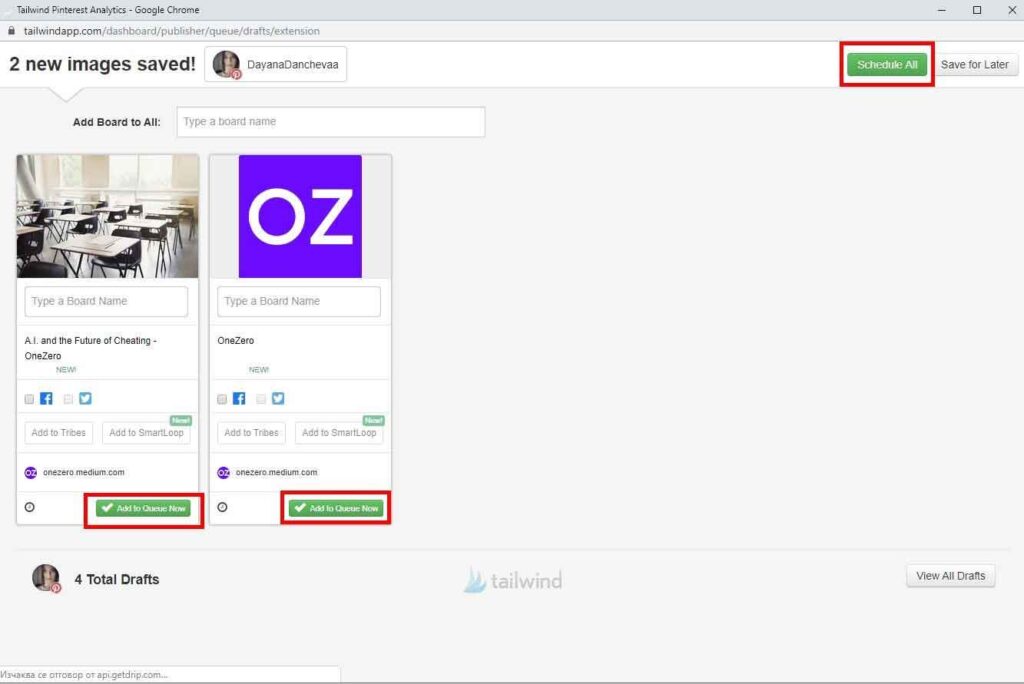The width and height of the screenshot is (1024, 684).
Task: Click the tailwindapp.com URL in address bar
Action: (x=172, y=31)
